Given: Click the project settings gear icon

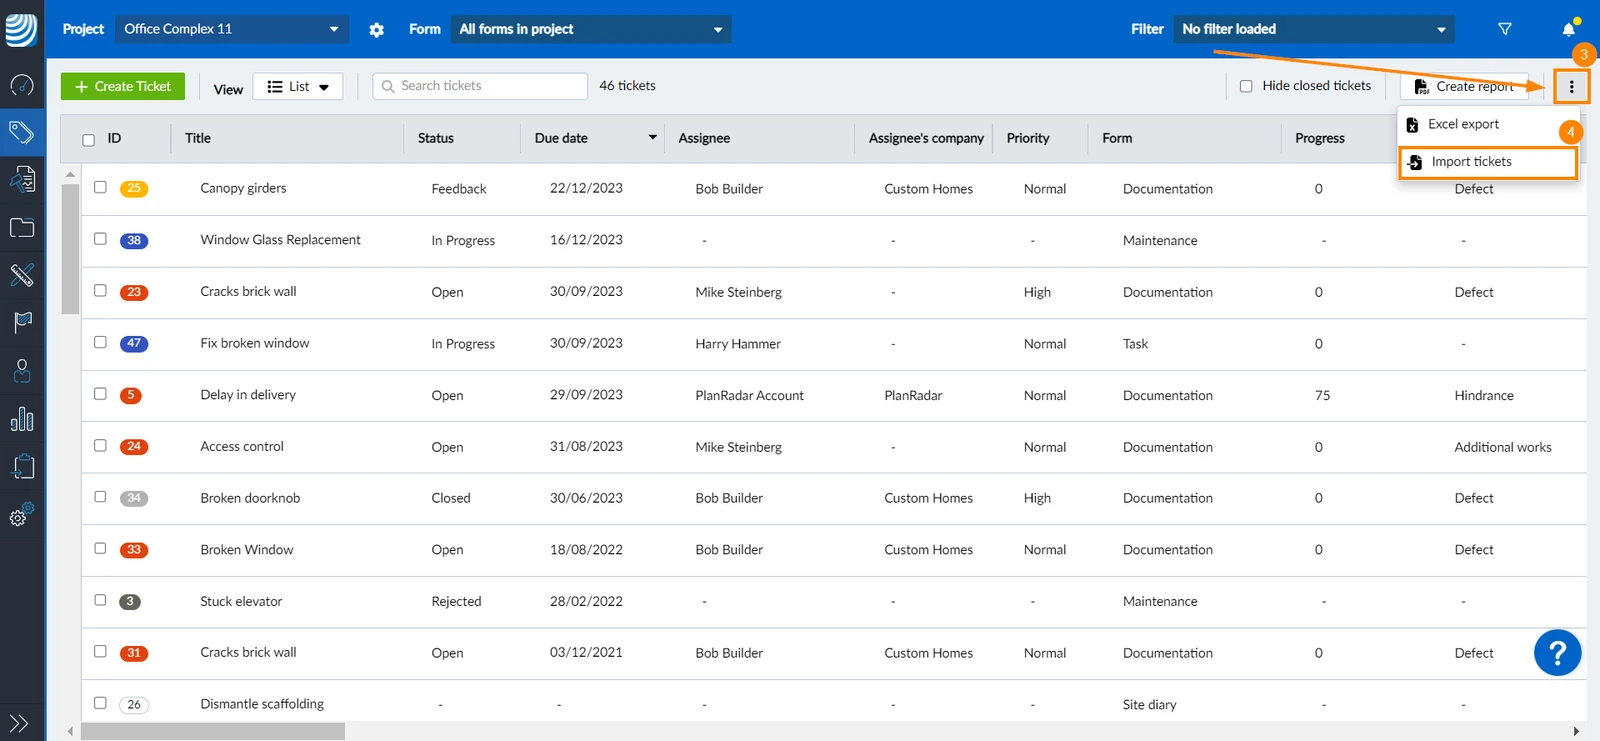Looking at the screenshot, I should click(376, 30).
